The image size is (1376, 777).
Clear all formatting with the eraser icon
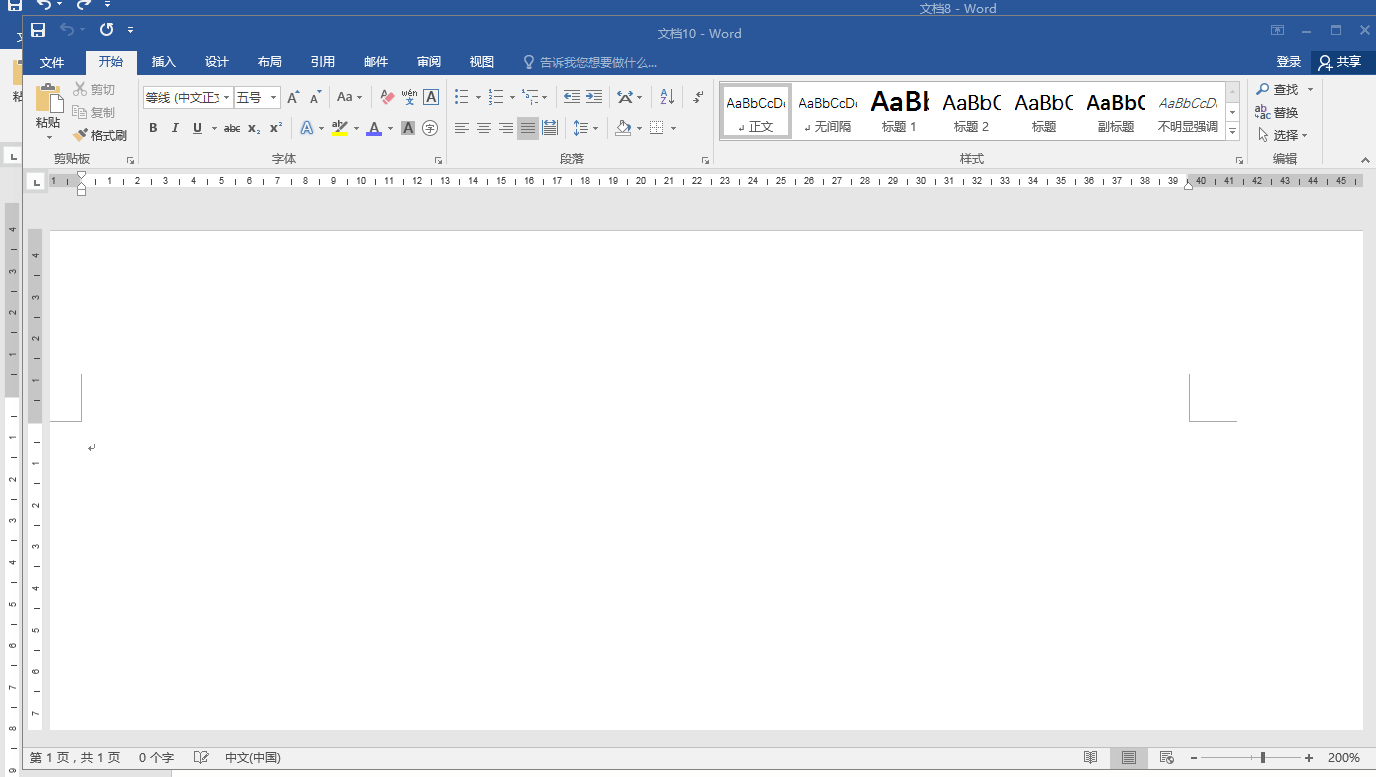click(x=387, y=97)
